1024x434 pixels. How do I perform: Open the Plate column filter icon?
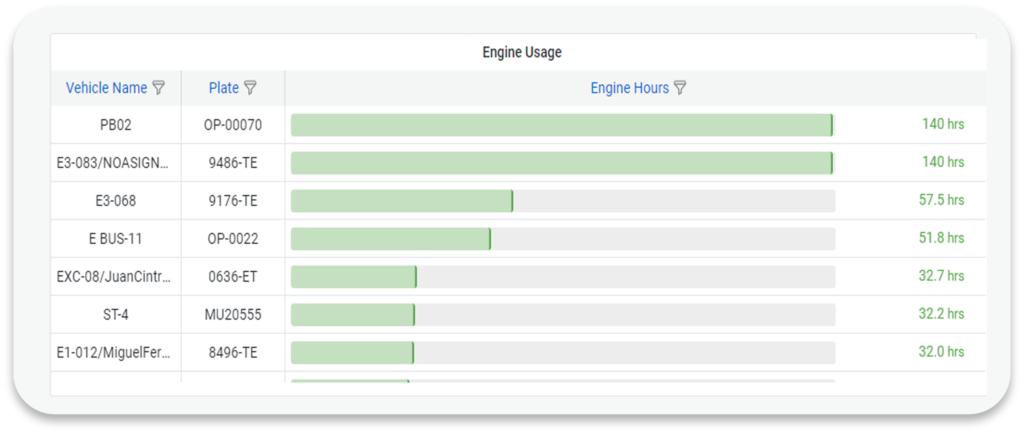tap(250, 88)
